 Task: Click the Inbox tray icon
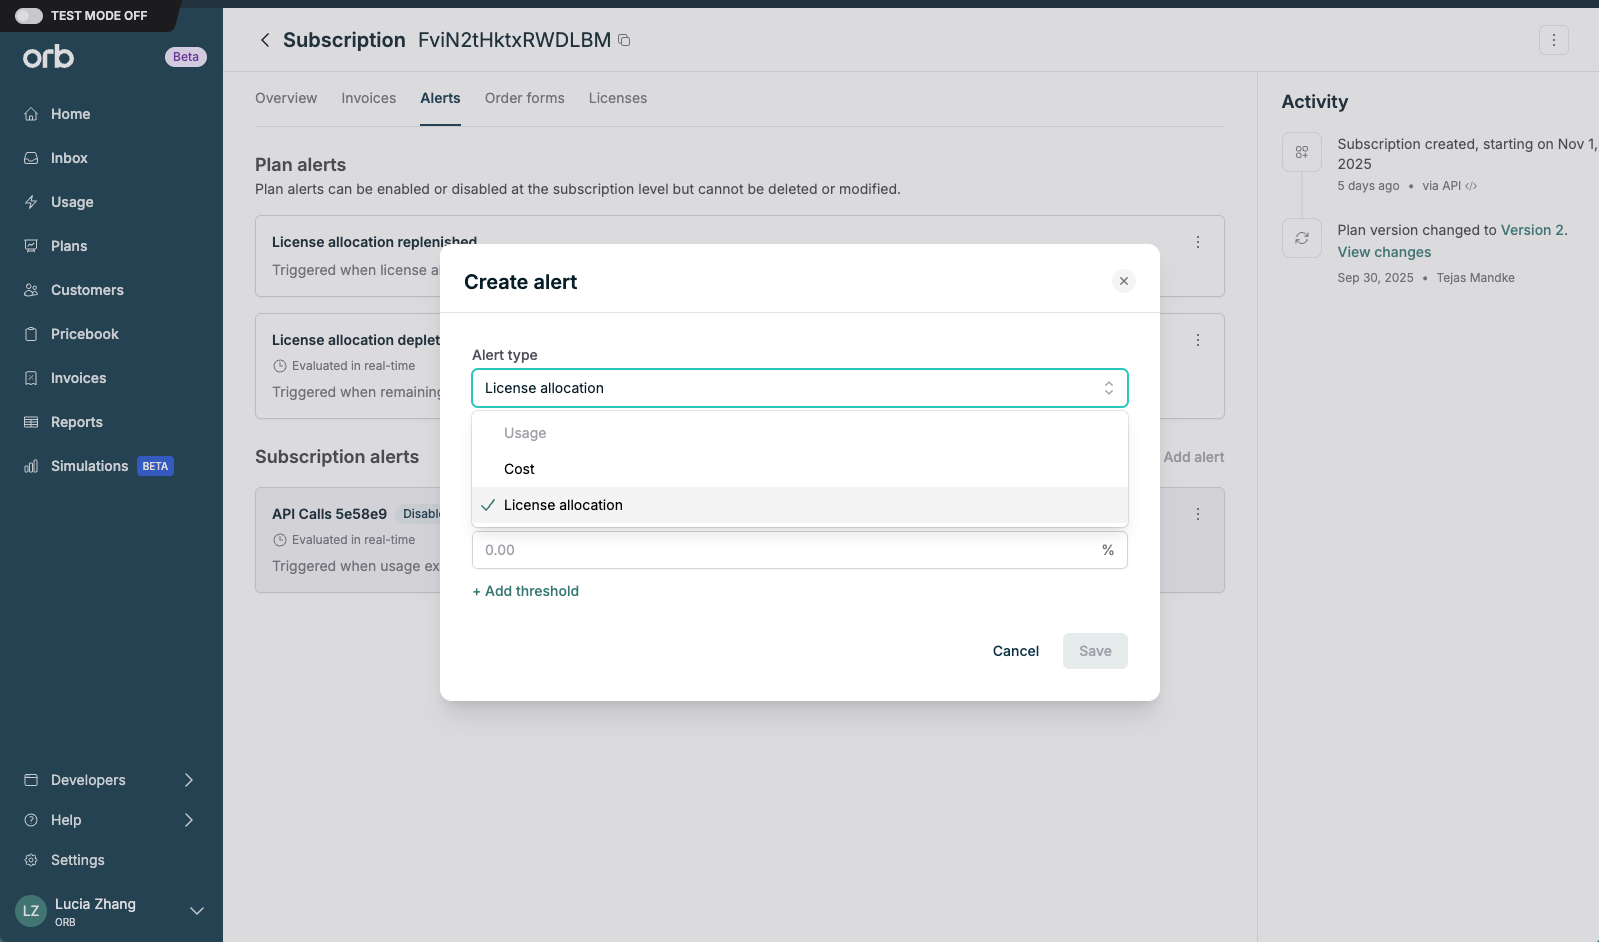(x=31, y=158)
